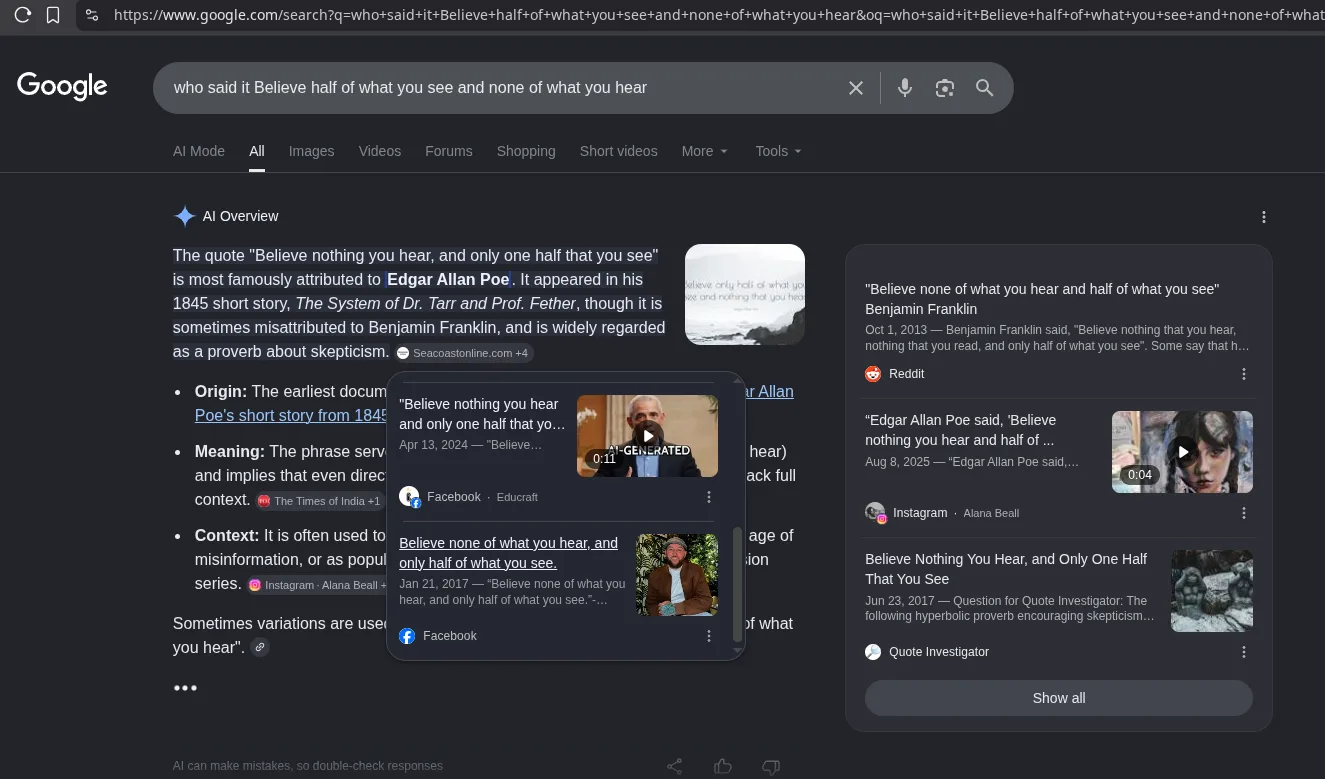The width and height of the screenshot is (1325, 779).
Task: Click the highlighted Edgar Allan Poe name
Action: 448,279
